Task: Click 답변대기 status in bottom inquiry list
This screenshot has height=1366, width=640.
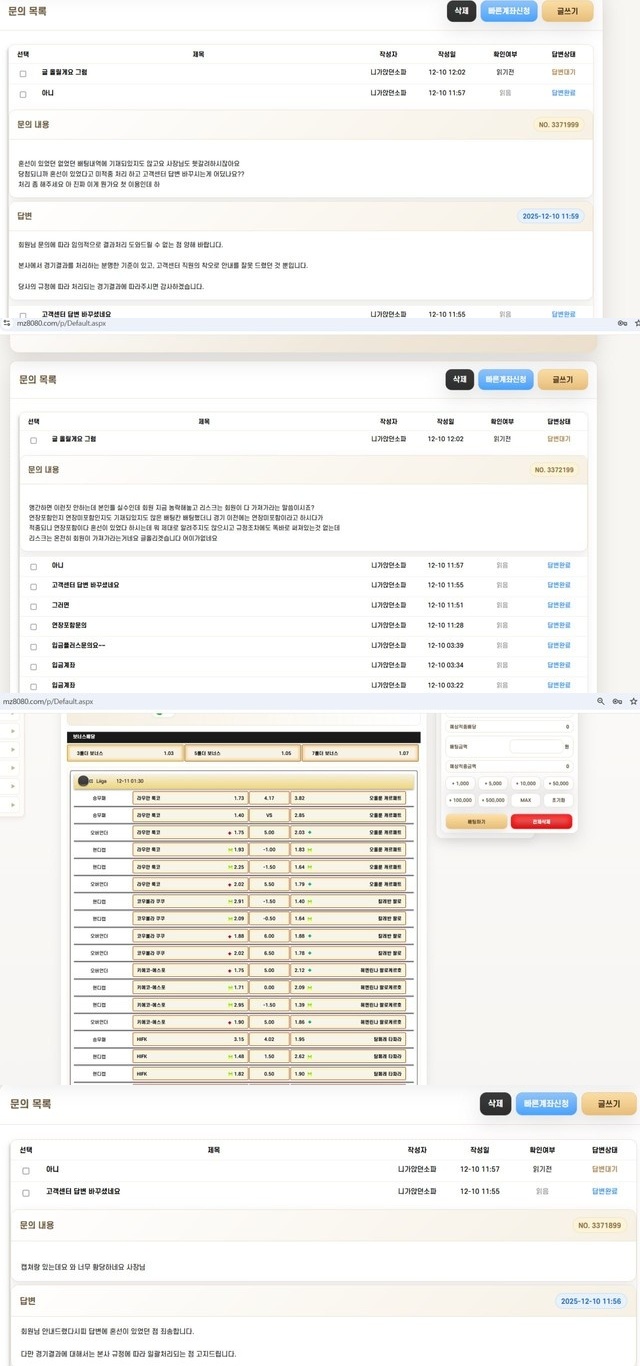Action: [x=605, y=1168]
